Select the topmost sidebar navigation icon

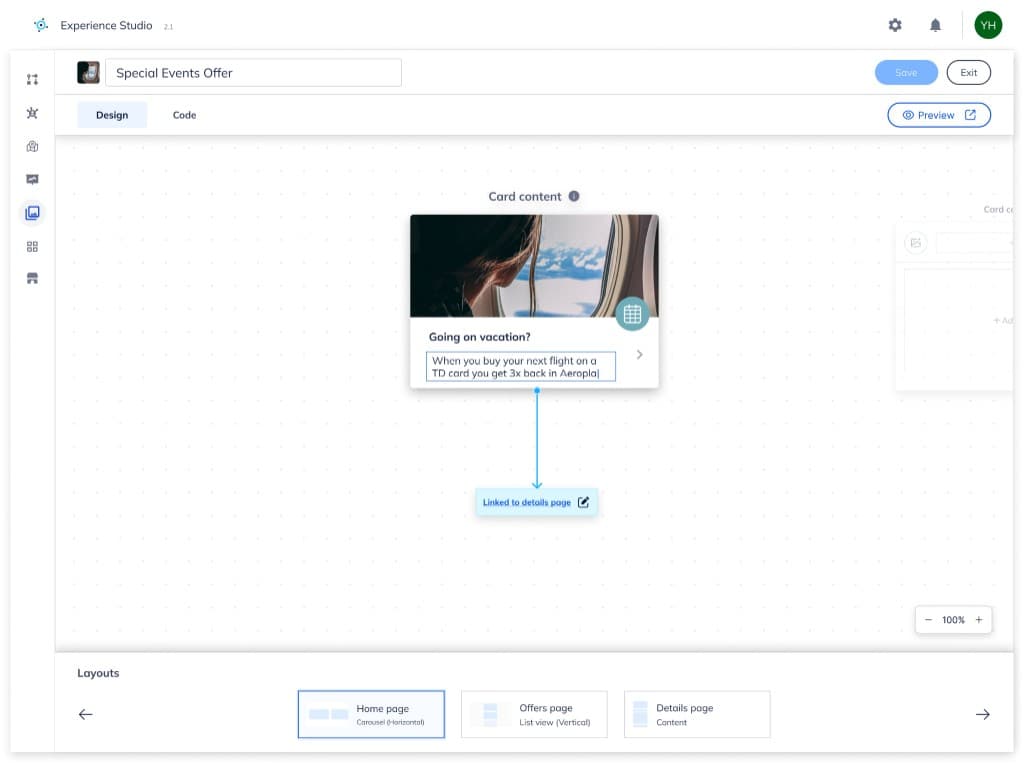coord(32,78)
